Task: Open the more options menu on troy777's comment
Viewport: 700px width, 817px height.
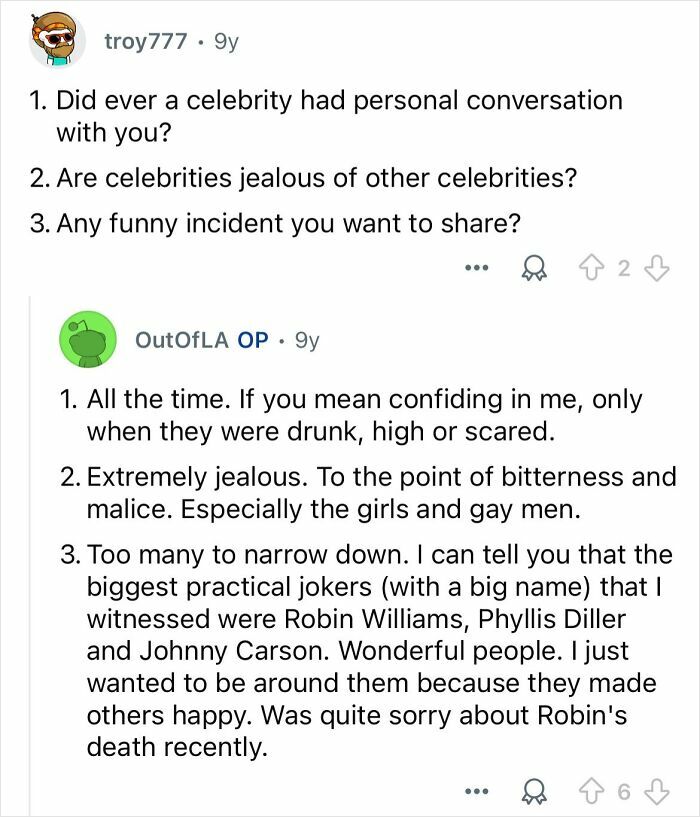Action: 478,265
